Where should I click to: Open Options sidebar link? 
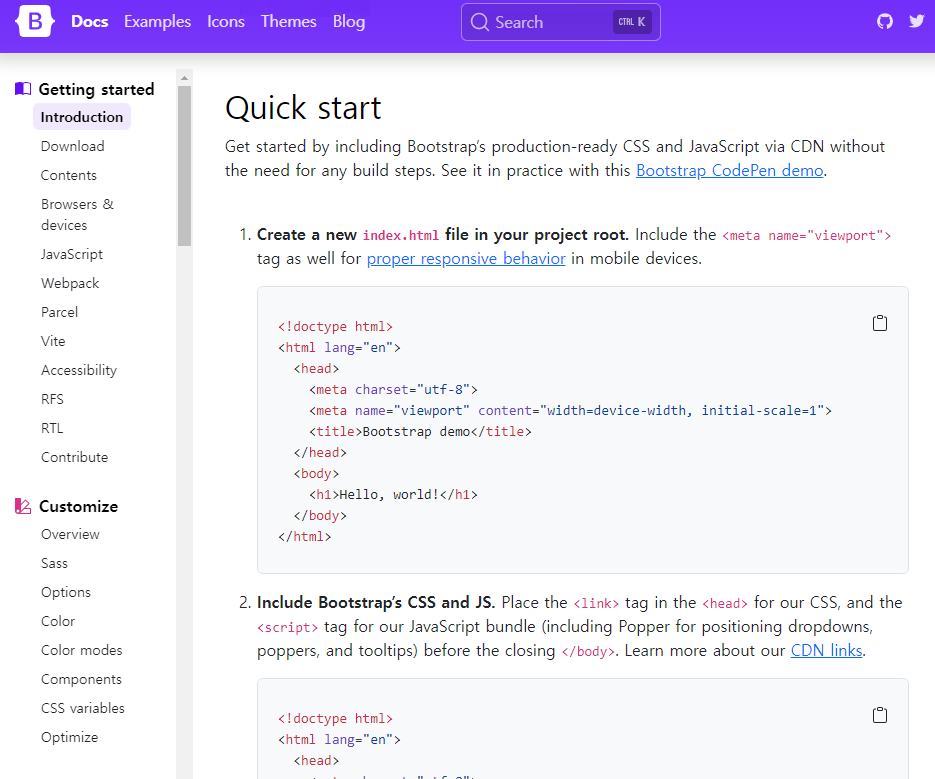point(66,592)
